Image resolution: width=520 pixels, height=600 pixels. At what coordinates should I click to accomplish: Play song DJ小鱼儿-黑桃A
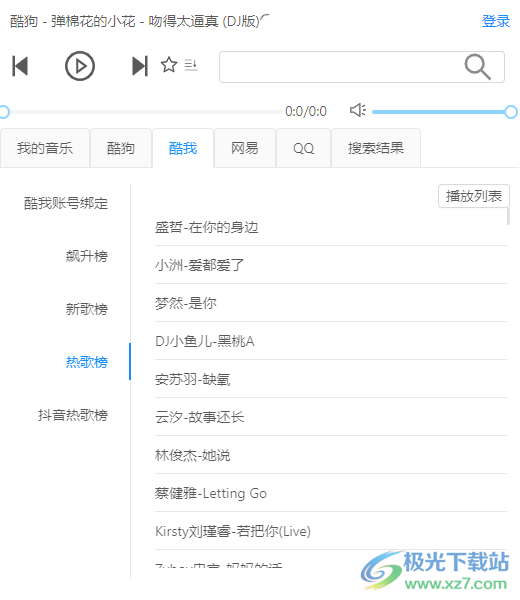331,341
